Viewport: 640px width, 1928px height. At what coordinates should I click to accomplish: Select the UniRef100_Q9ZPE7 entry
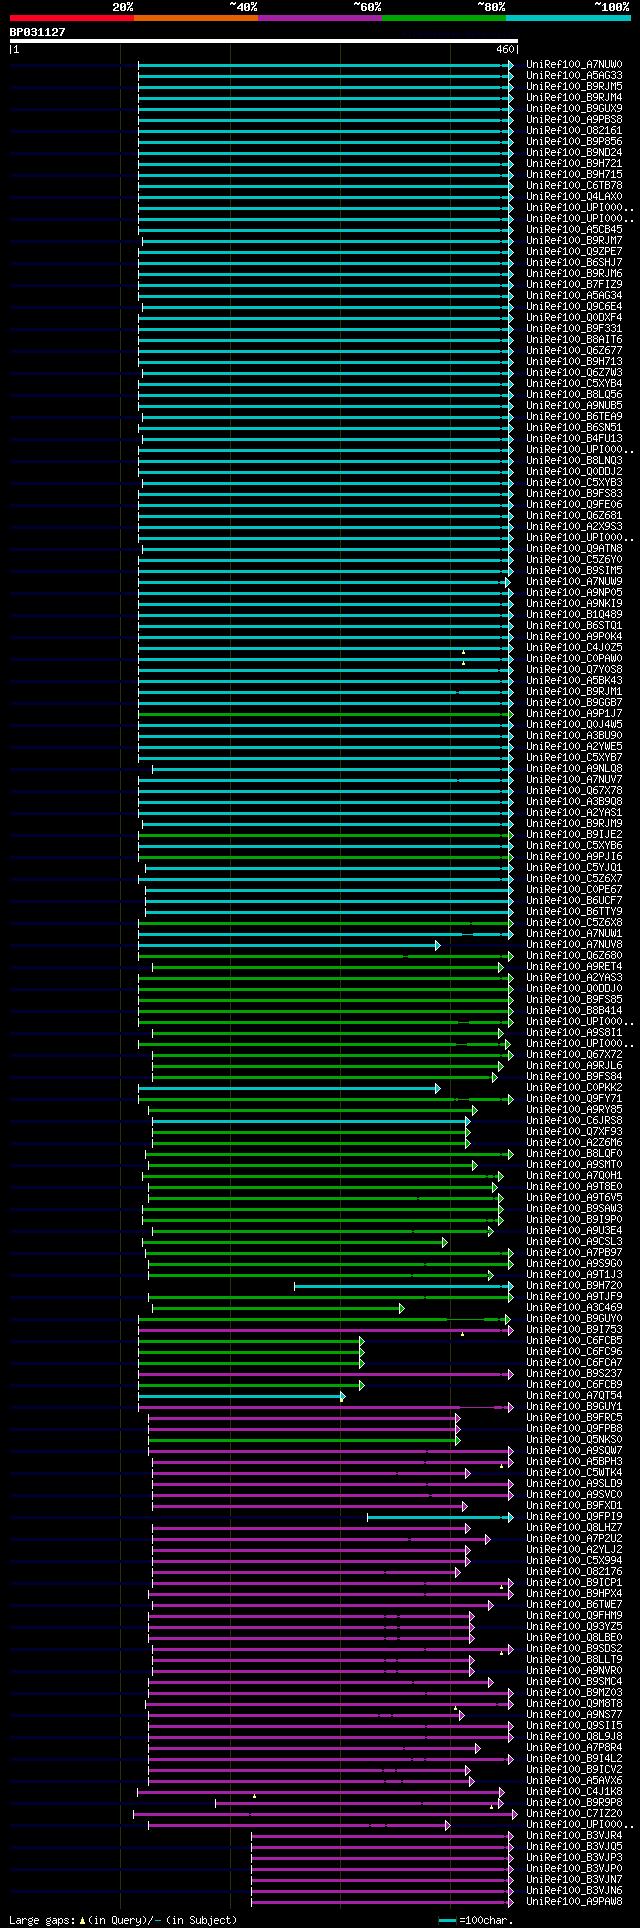pyautogui.click(x=574, y=251)
